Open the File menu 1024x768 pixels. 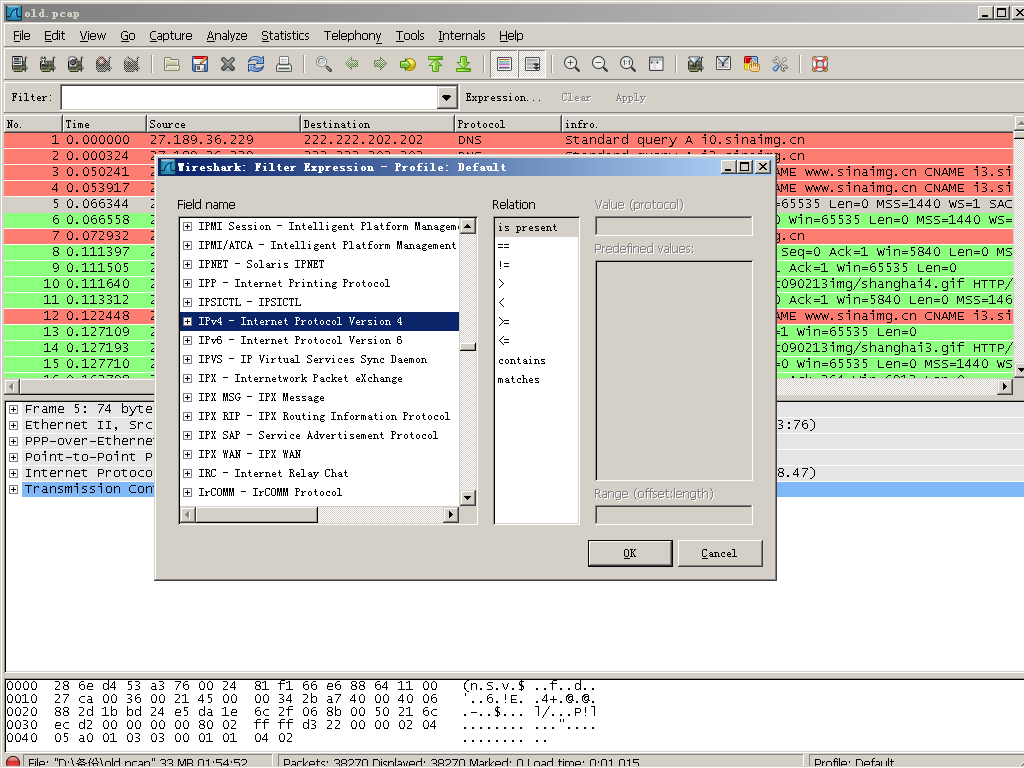click(x=22, y=36)
